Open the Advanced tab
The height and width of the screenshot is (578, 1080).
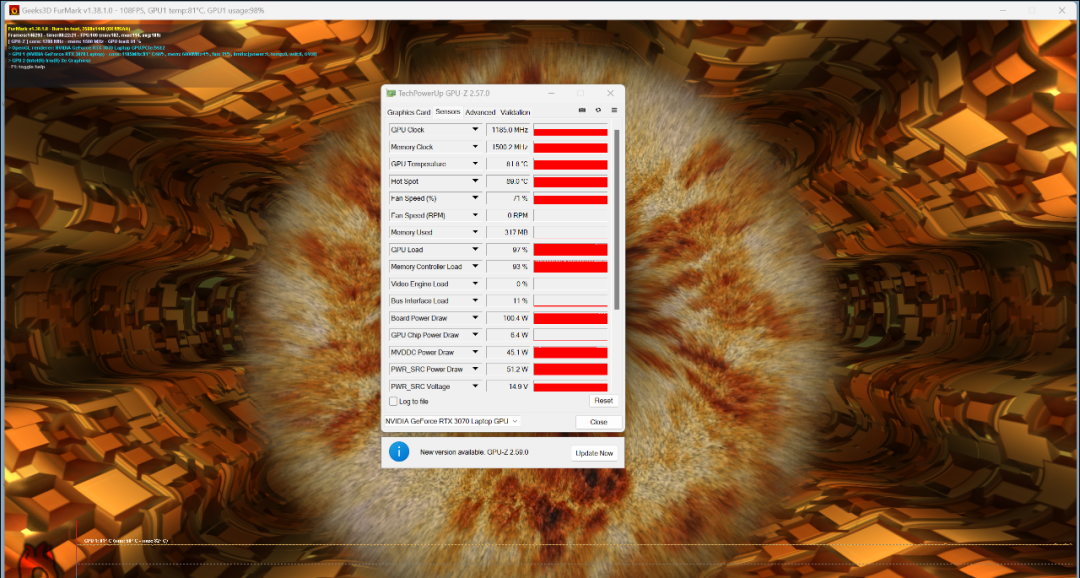click(x=480, y=112)
